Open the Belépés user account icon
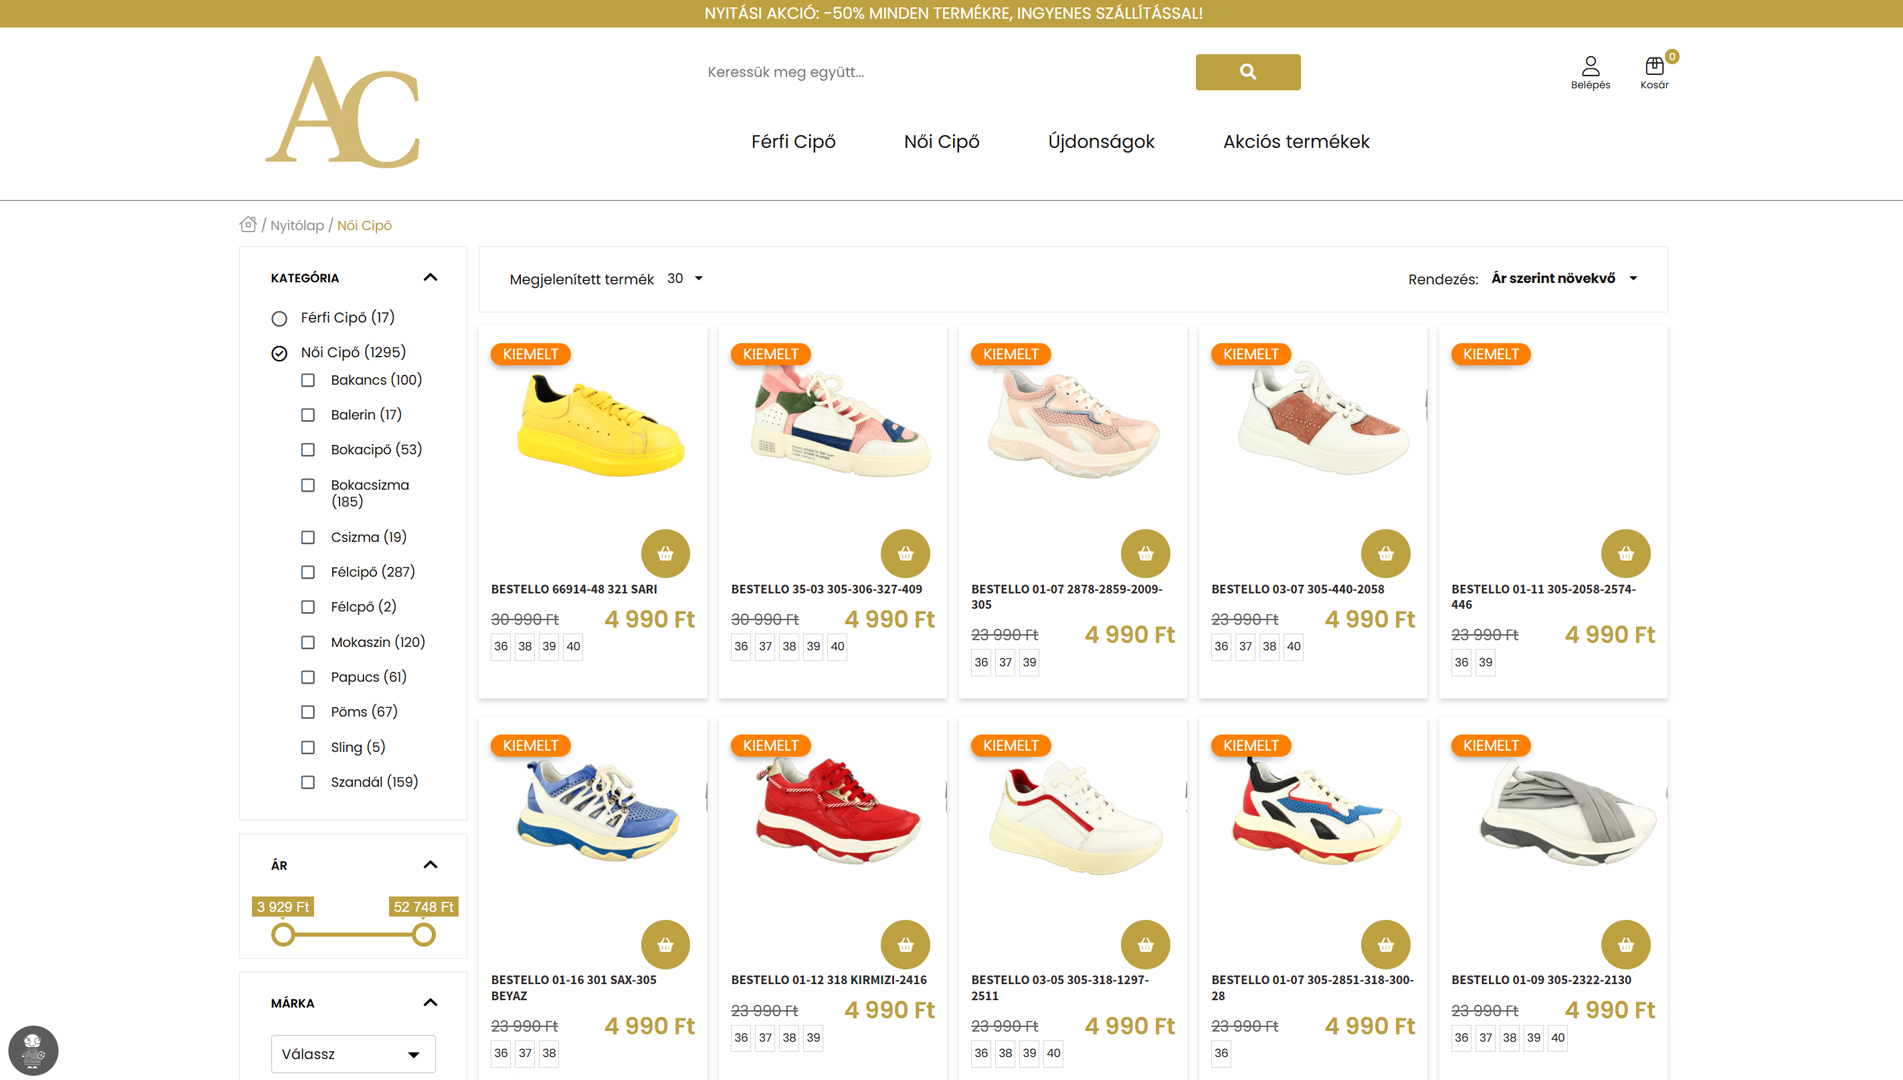Viewport: 1903px width, 1080px height. pos(1590,72)
